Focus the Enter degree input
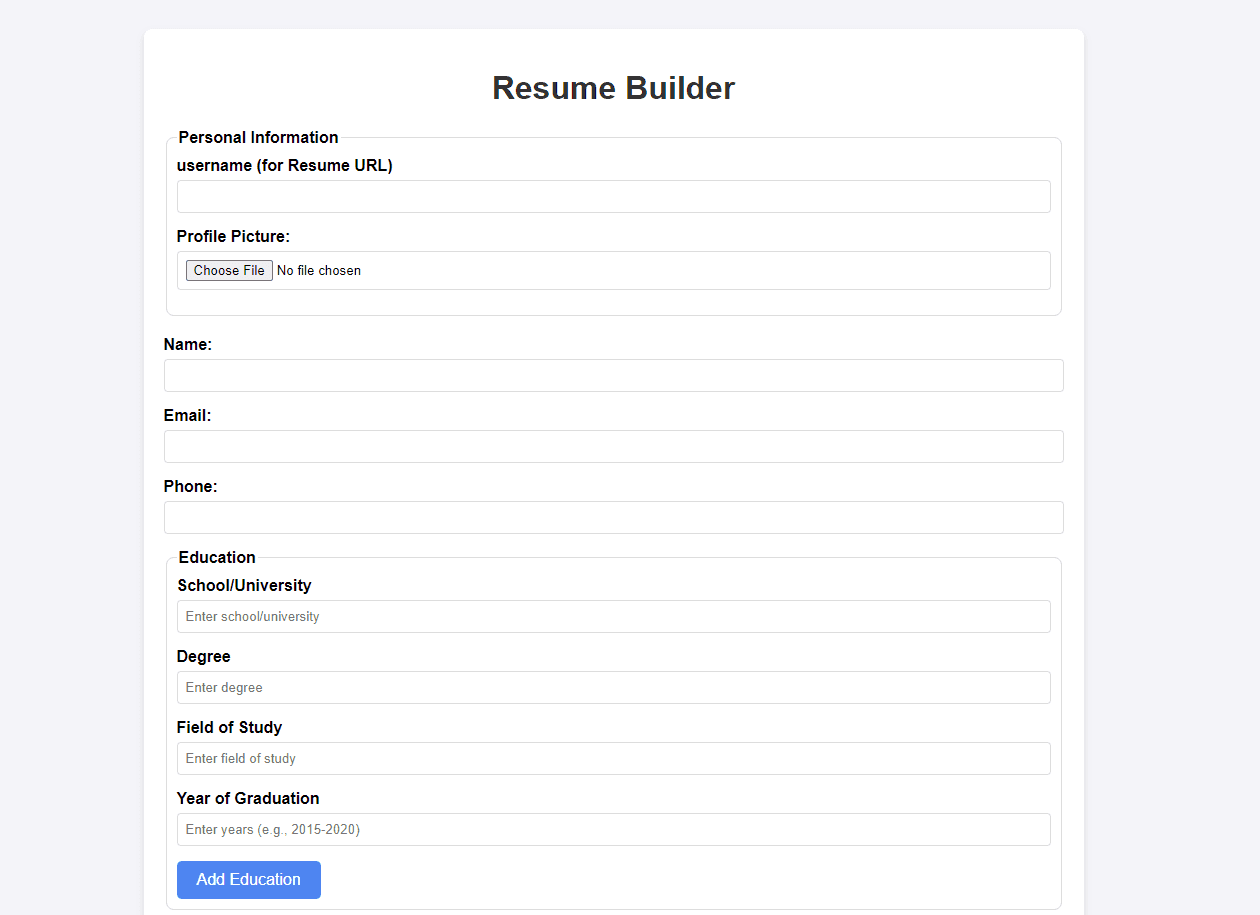1260x915 pixels. pos(613,687)
